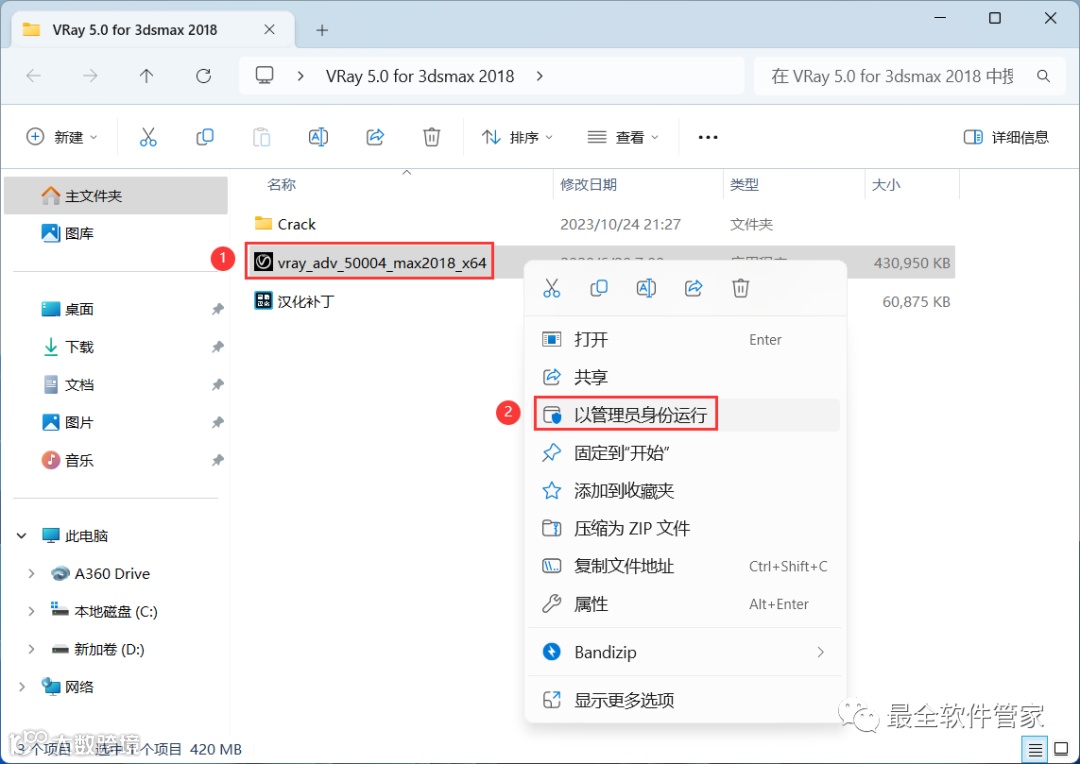Click the Copy icon in toolbar
1080x764 pixels.
pos(205,137)
